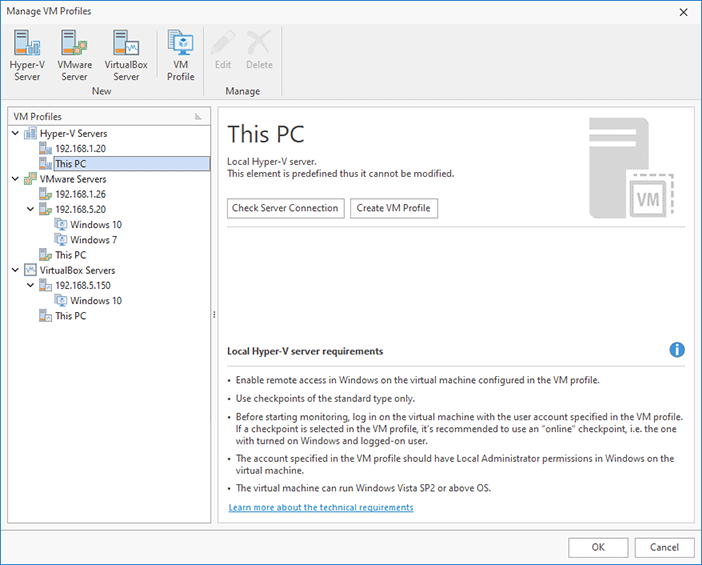Screen dimensions: 702x565
Task: Click the VM Profiles panel header
Action: (x=109, y=116)
